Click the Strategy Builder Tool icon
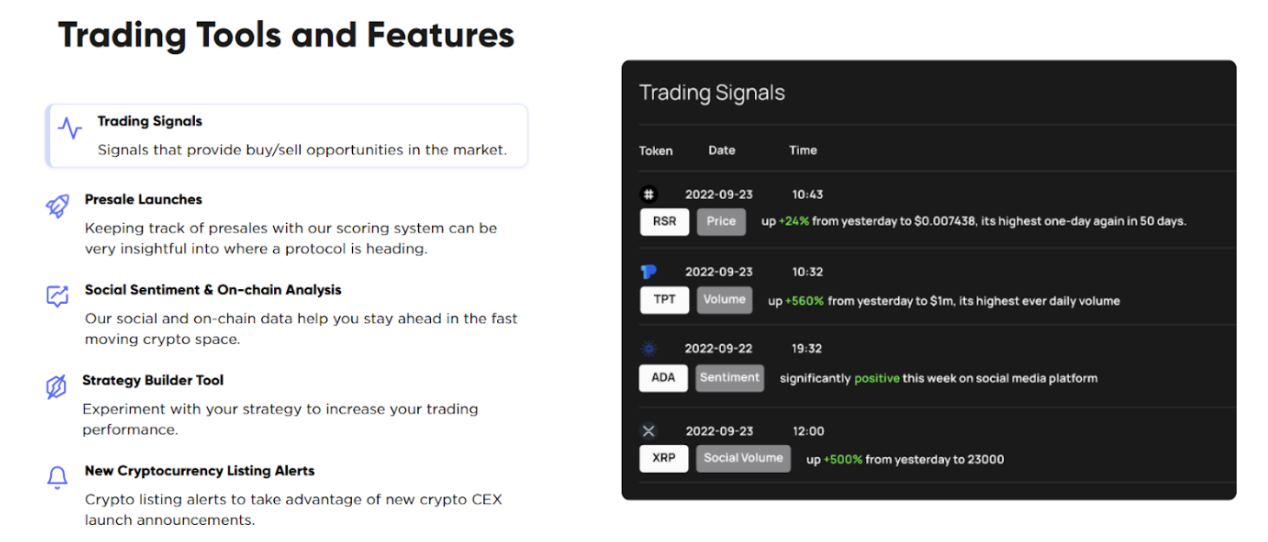The image size is (1268, 542). (x=56, y=387)
